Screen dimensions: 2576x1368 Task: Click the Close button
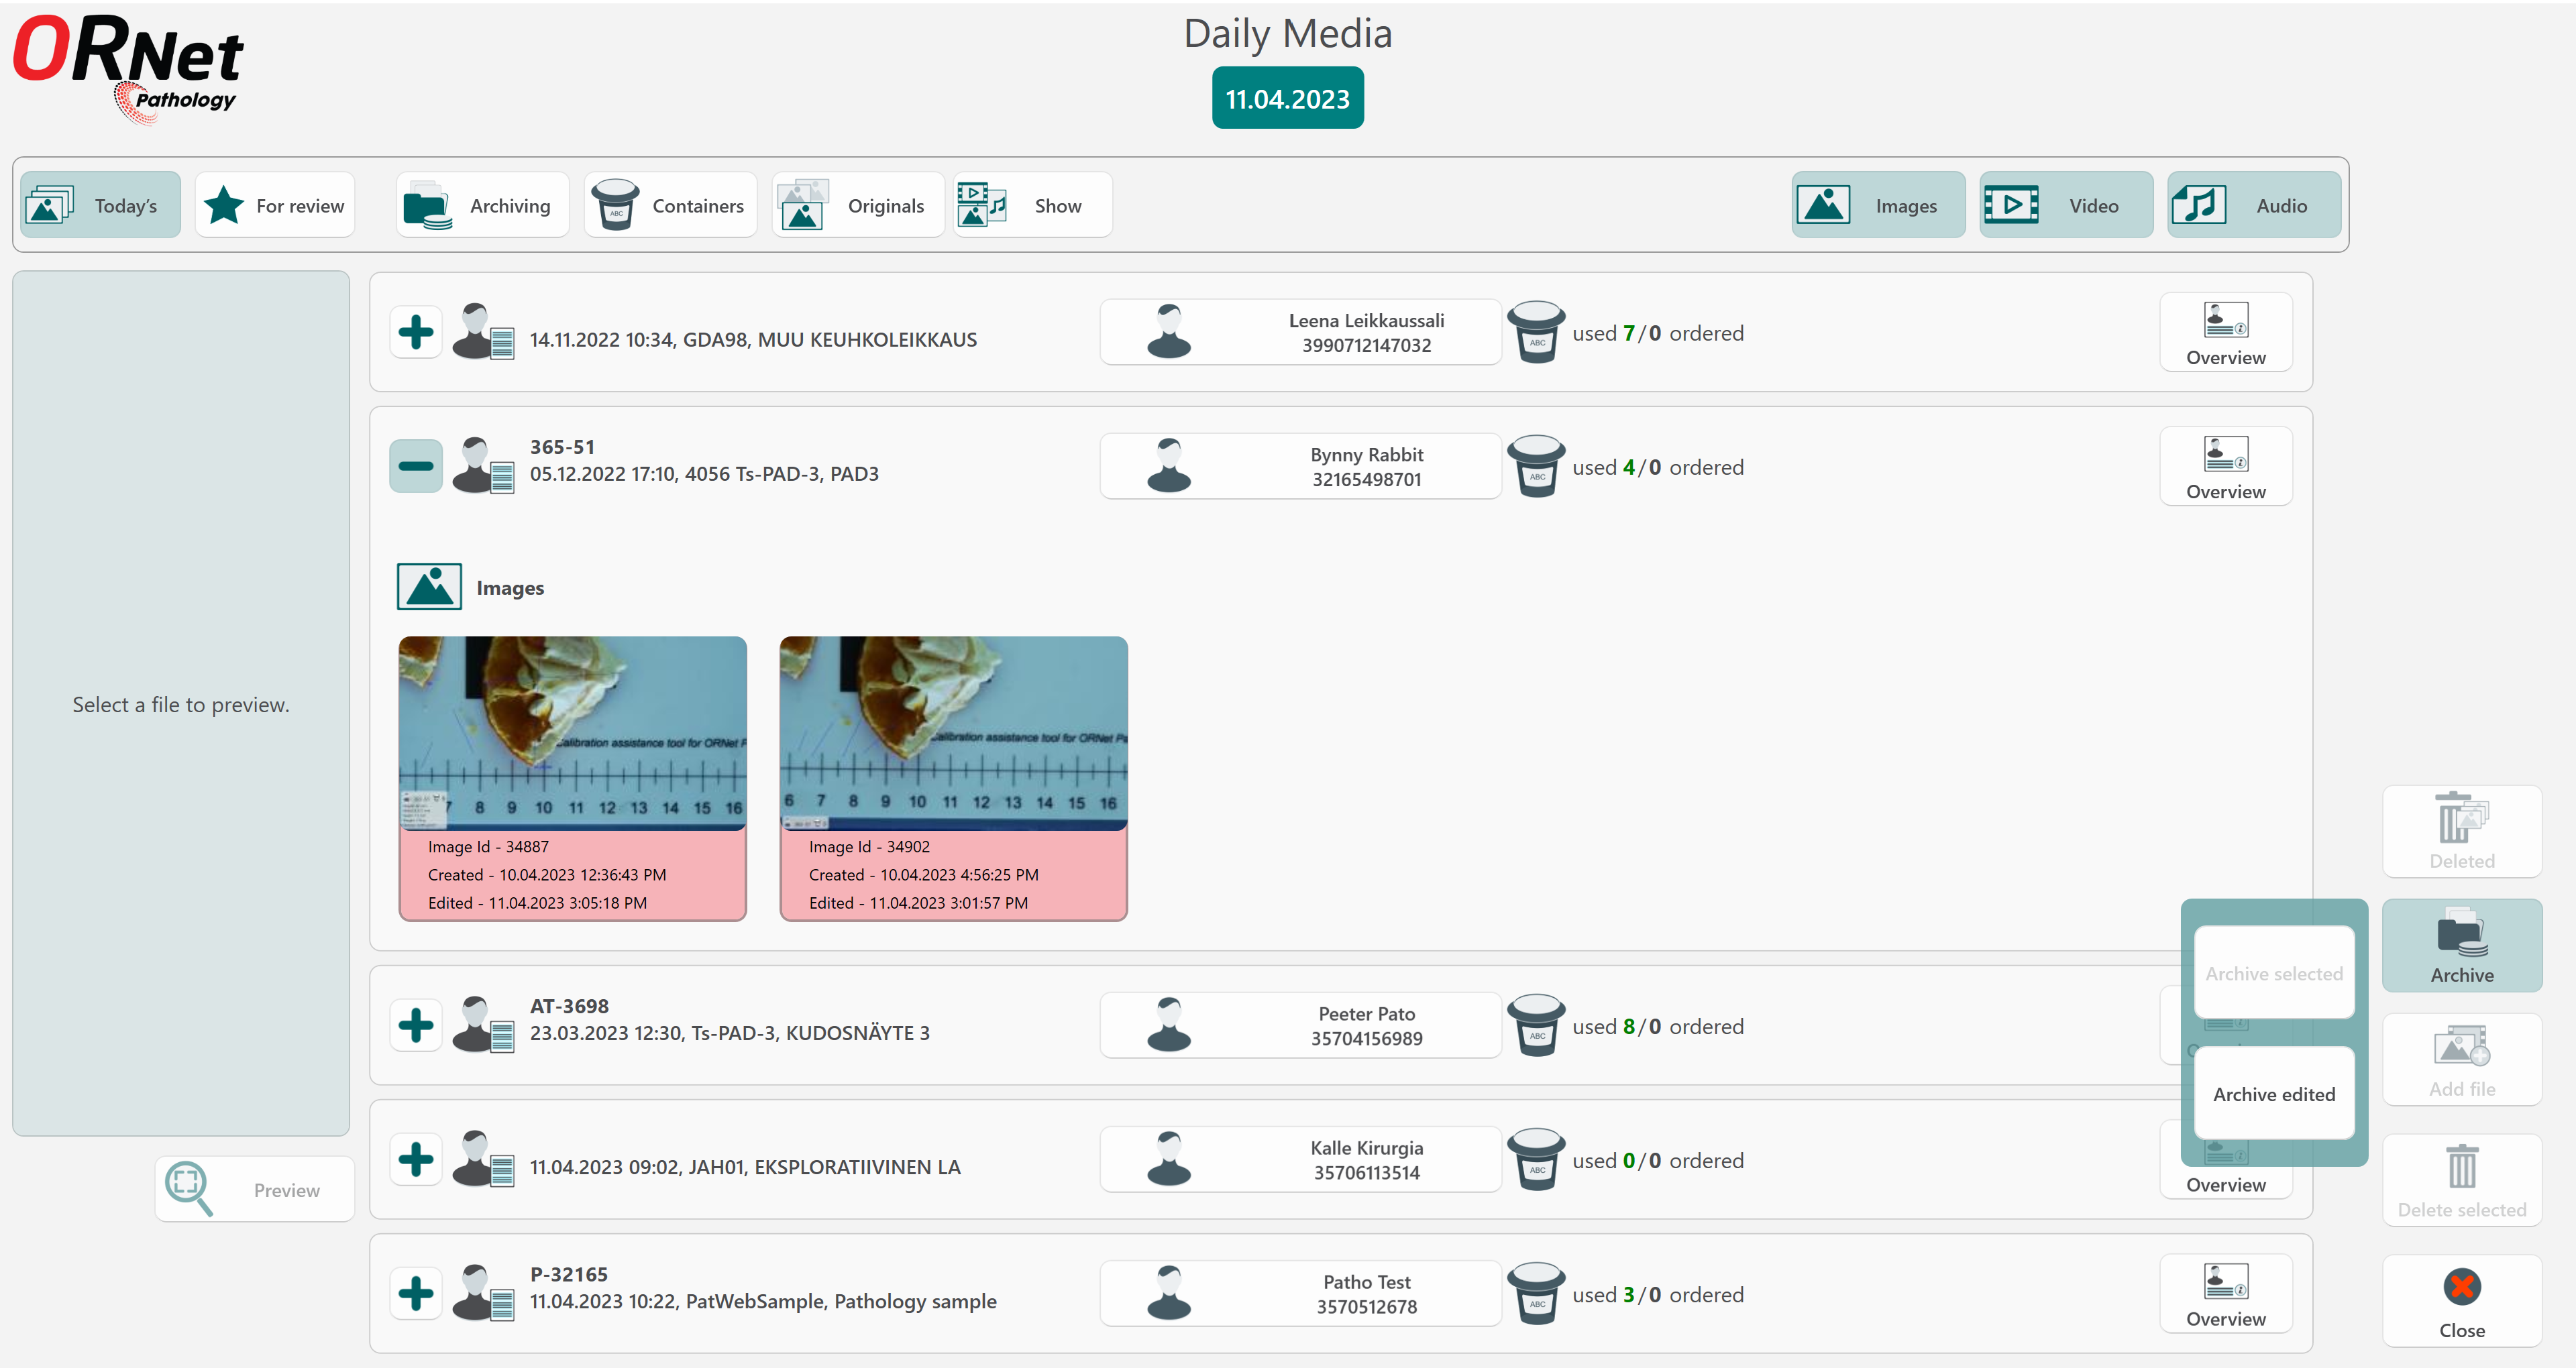(2461, 1300)
